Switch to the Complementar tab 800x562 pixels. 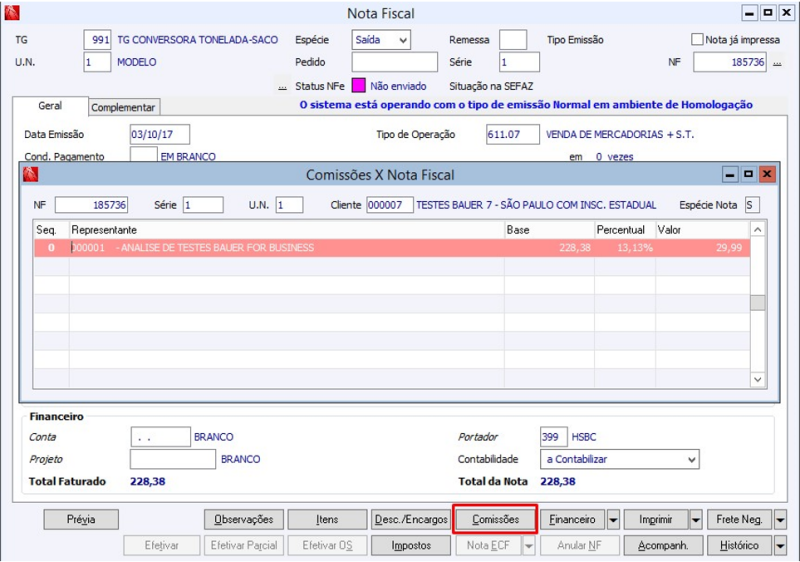pyautogui.click(x=123, y=107)
